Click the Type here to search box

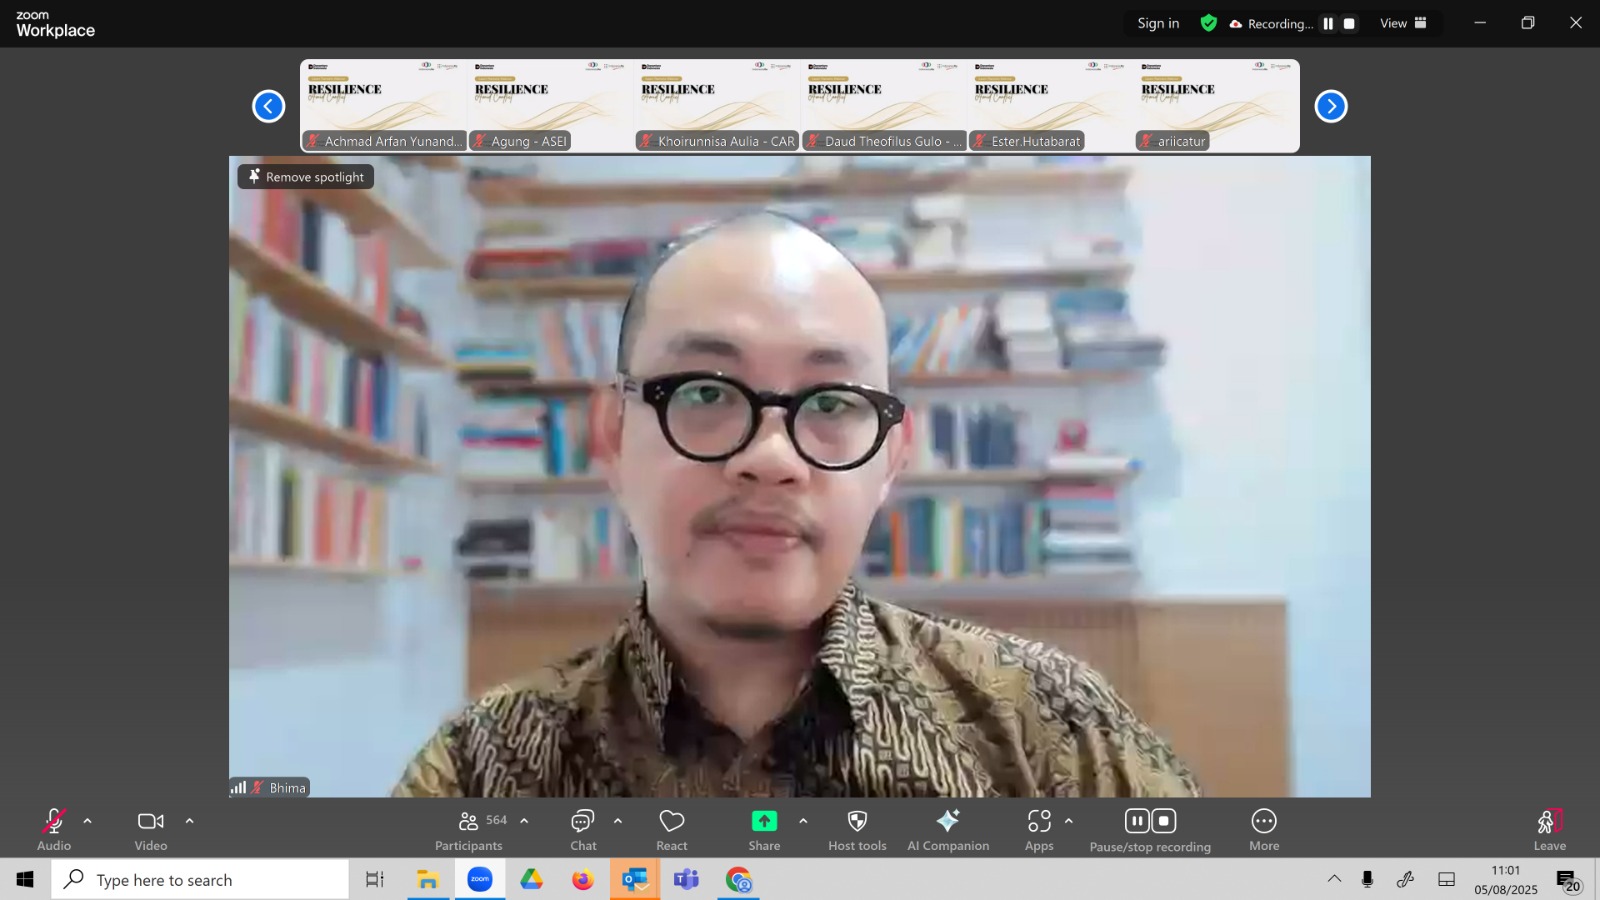coord(200,880)
